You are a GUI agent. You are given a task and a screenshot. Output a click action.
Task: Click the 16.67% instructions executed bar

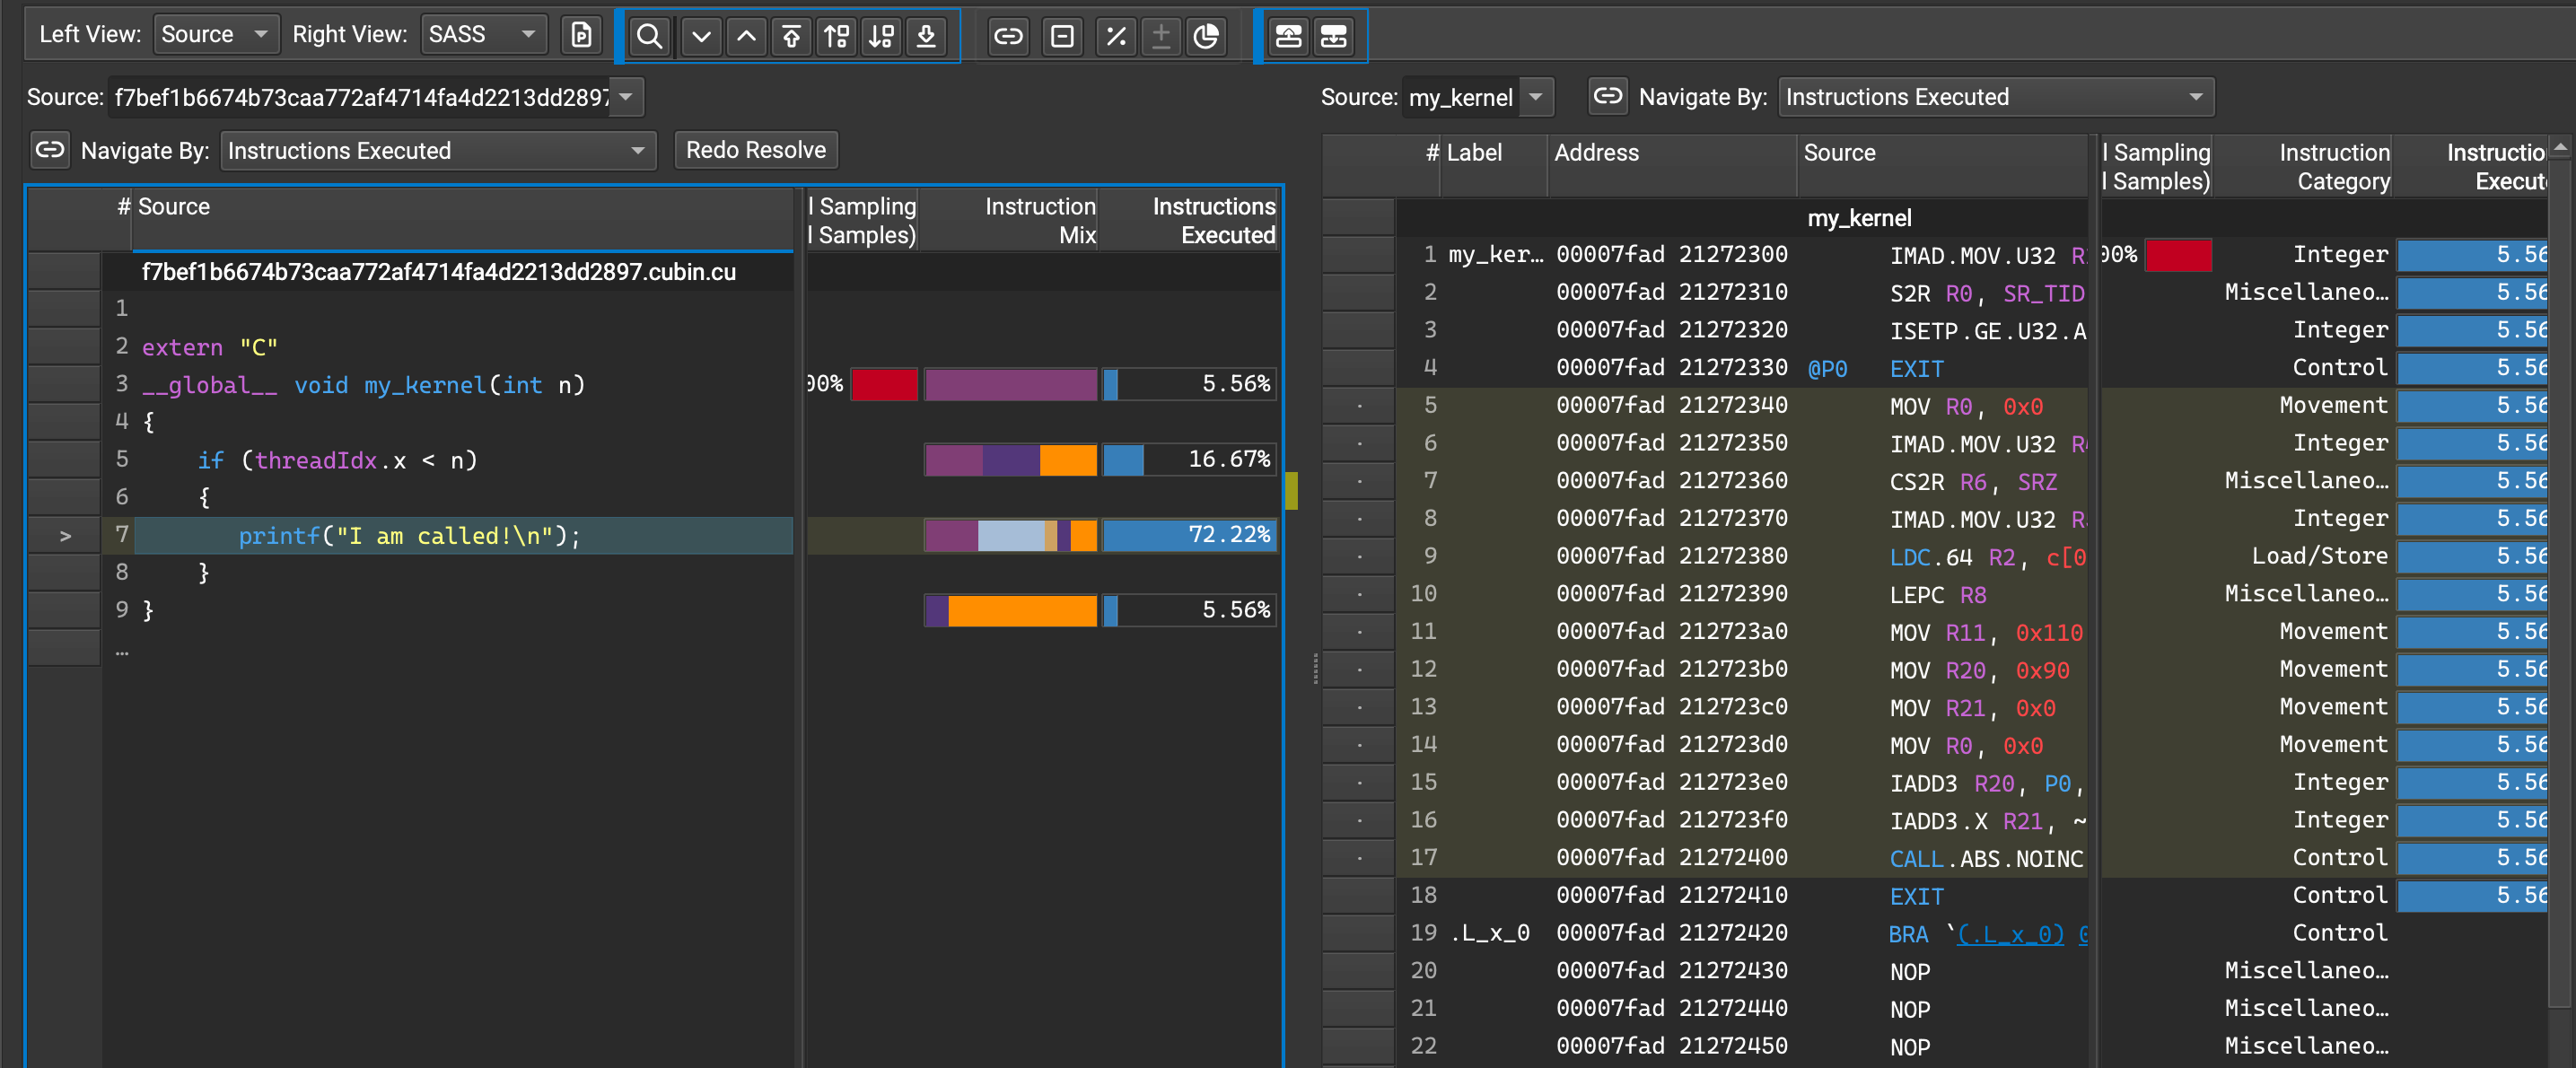tap(1189, 460)
